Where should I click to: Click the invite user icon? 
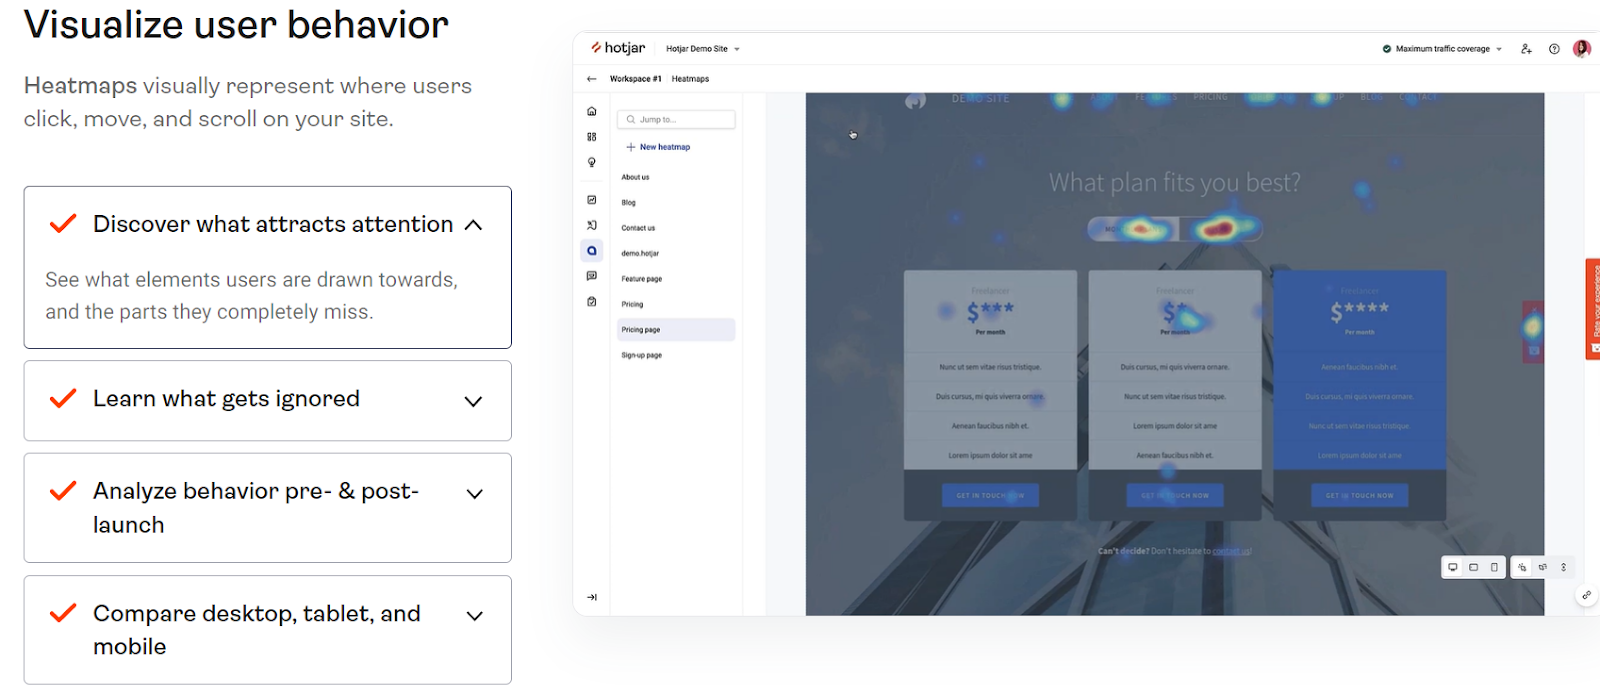(1526, 49)
